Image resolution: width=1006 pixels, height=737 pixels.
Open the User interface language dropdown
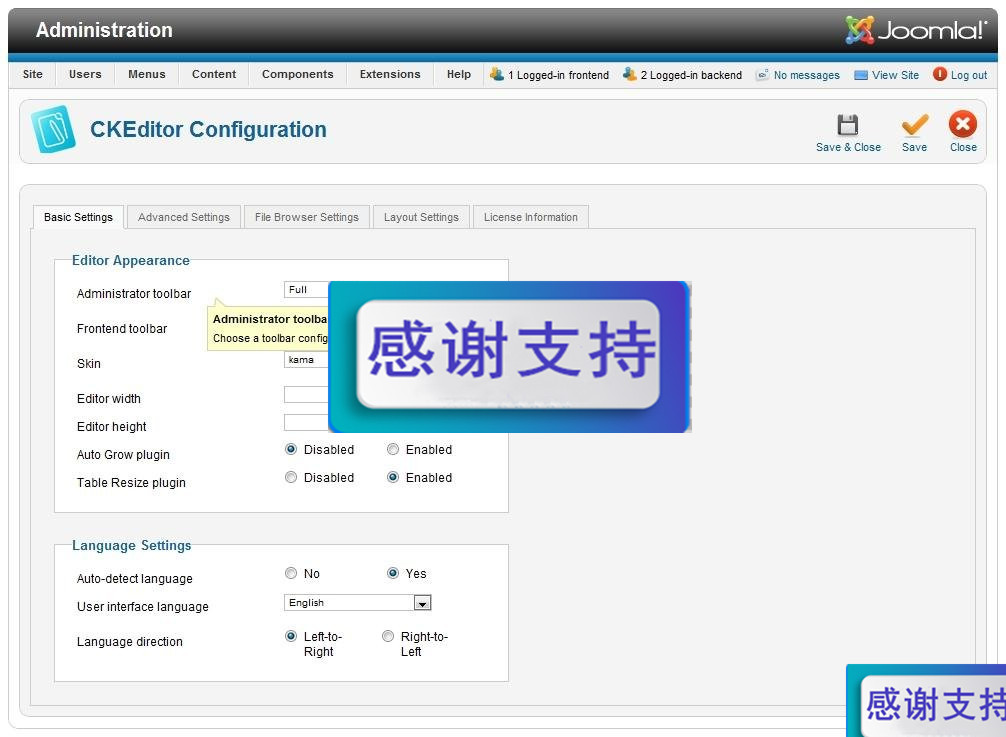point(357,603)
